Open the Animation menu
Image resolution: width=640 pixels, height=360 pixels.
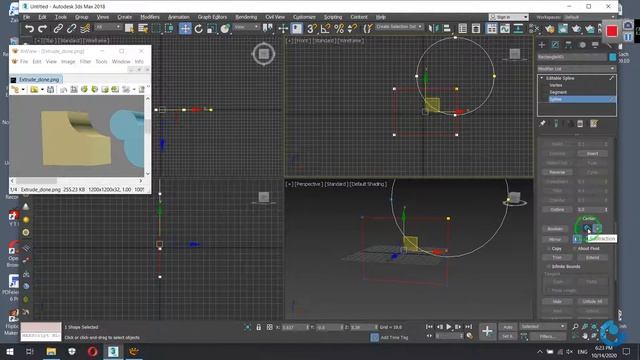(178, 17)
